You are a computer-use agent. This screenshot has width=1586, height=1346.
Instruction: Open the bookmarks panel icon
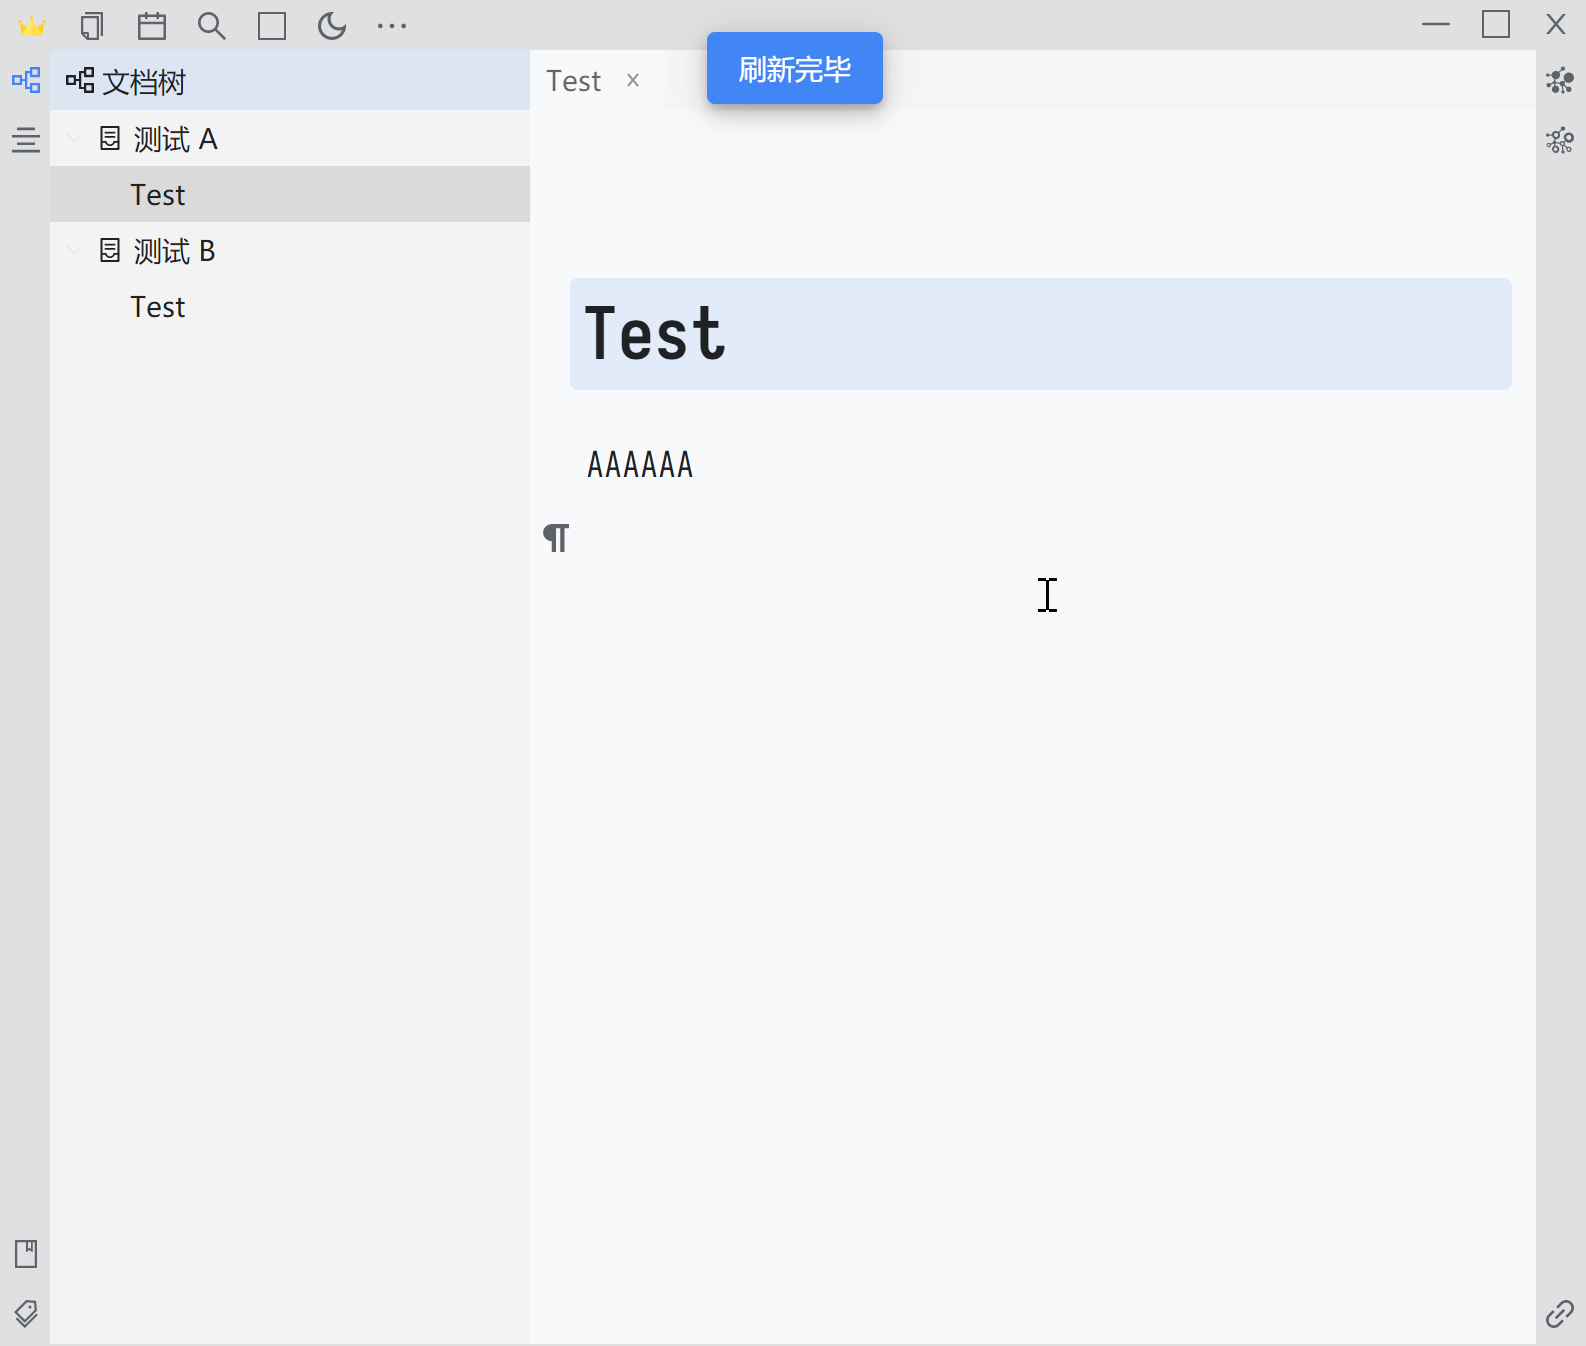[x=26, y=1254]
